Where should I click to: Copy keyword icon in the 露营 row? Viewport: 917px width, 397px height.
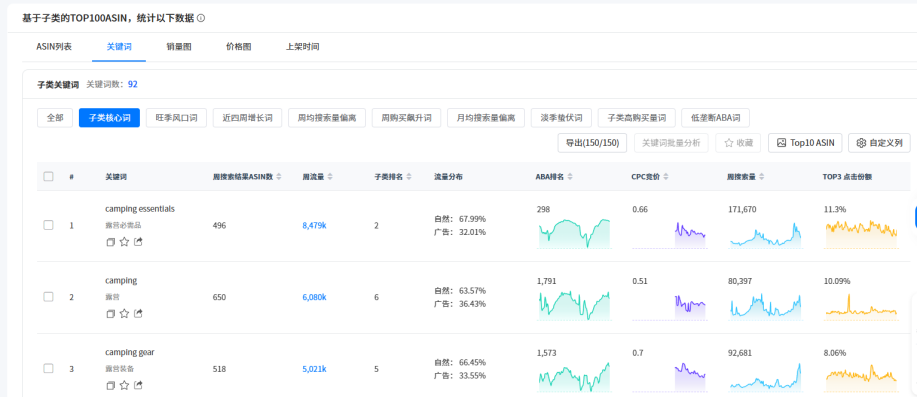[110, 314]
